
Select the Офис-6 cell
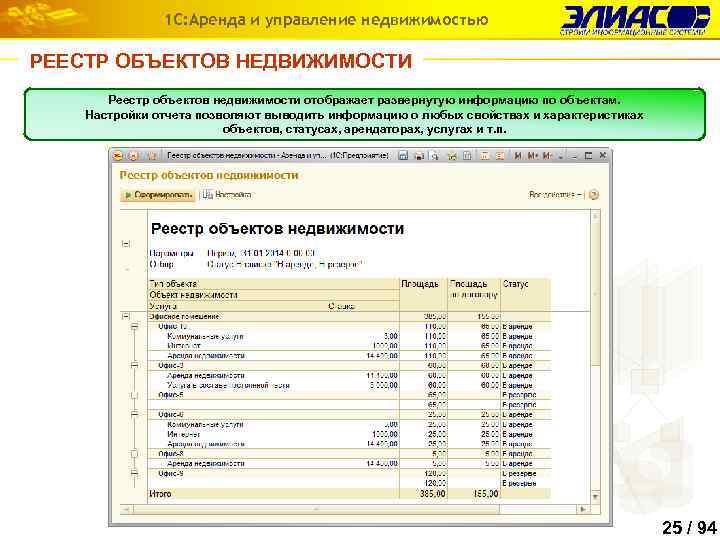[x=274, y=415]
